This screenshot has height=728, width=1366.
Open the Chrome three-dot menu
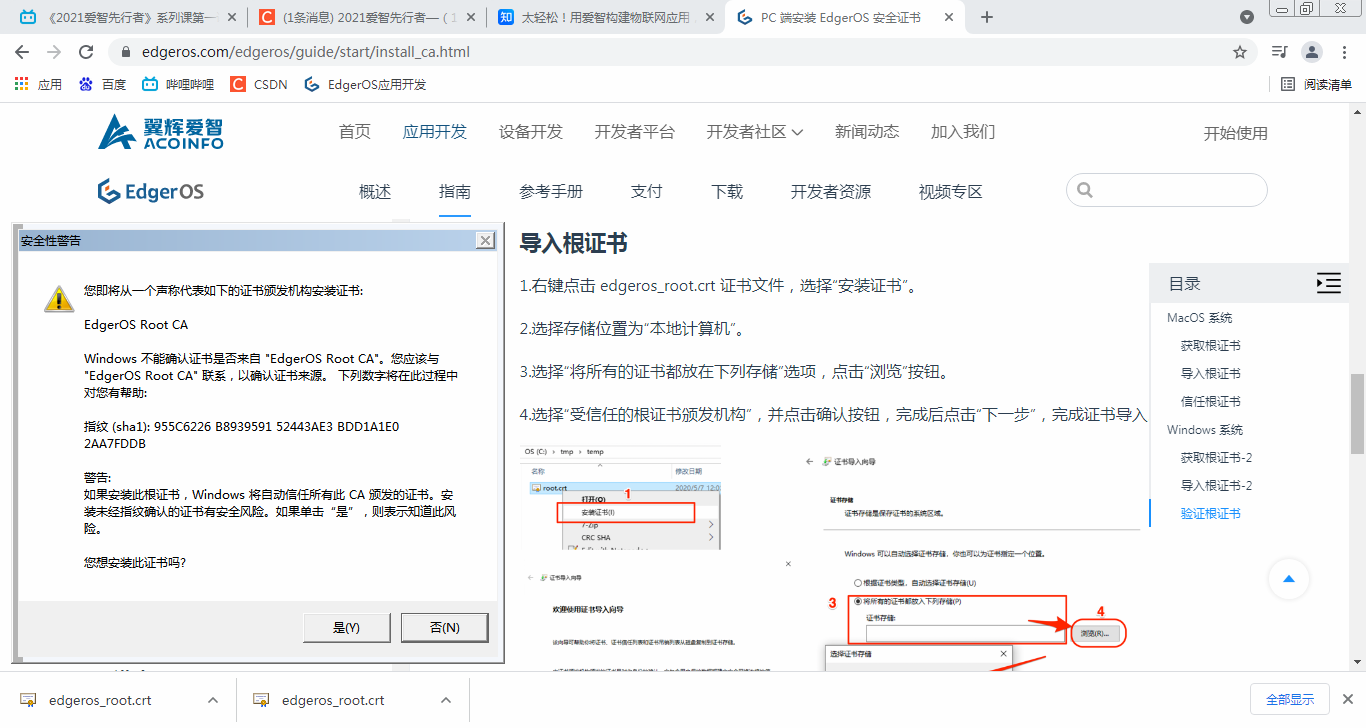point(1344,52)
